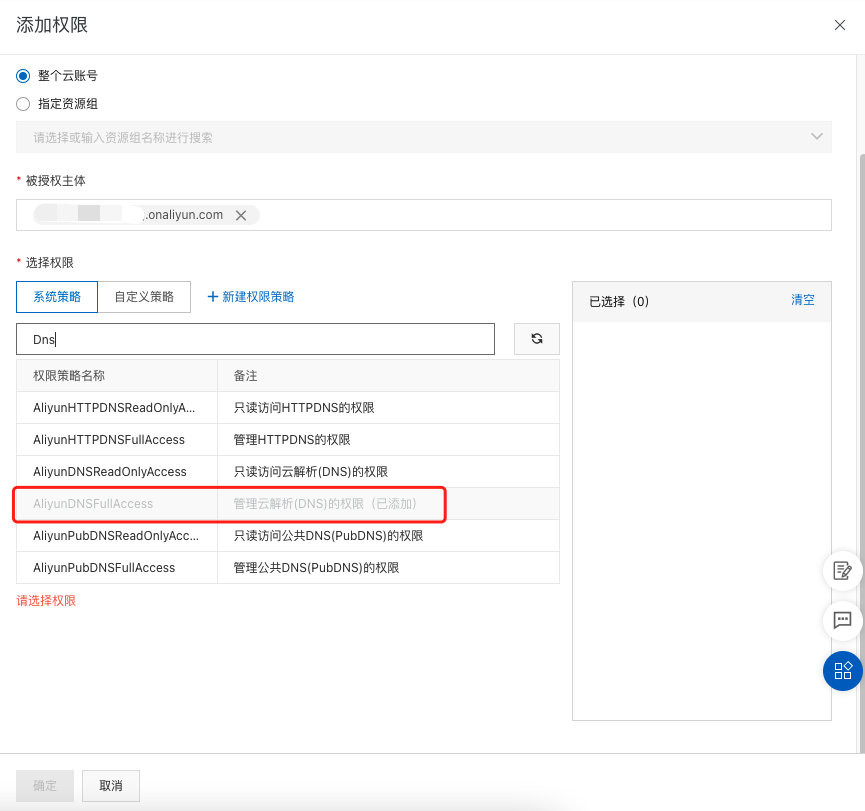Screen dimensions: 865x811
Task: Open the blue floating apps grid icon
Action: (842, 671)
